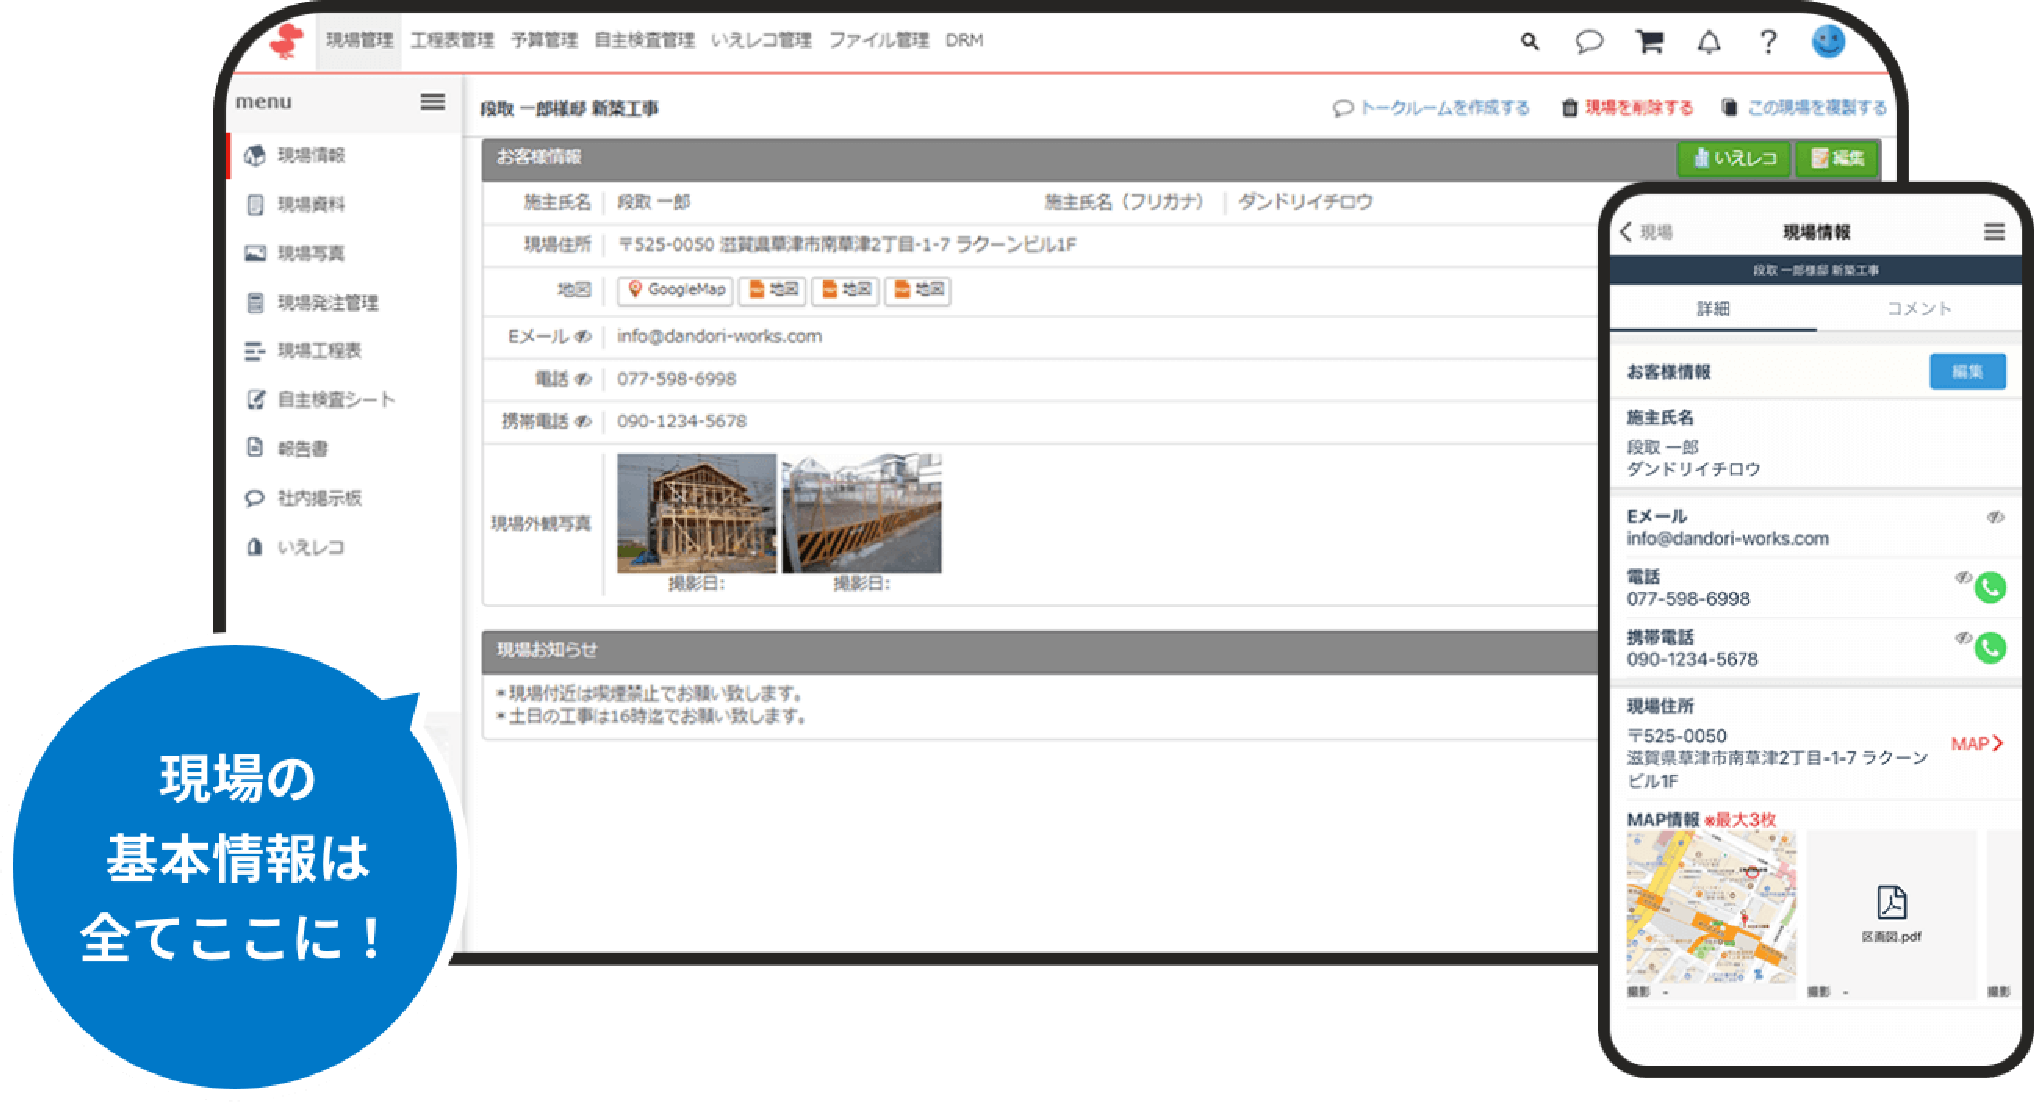
Task: Select 現場写真 in the sidebar
Action: click(310, 253)
